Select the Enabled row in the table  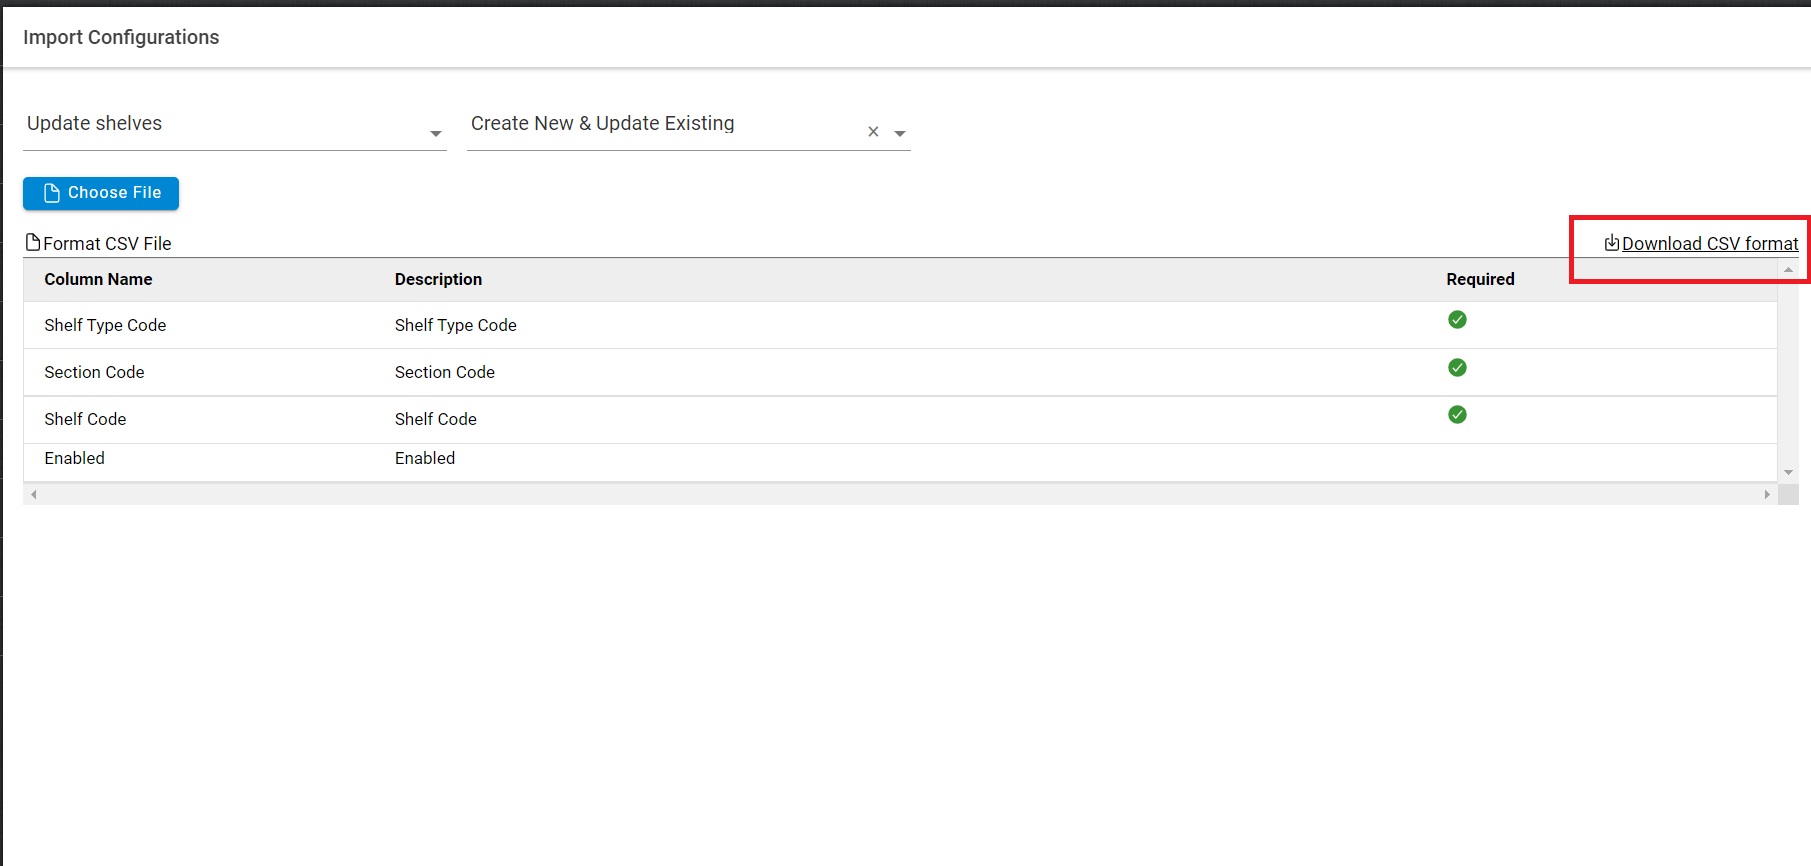coord(75,459)
